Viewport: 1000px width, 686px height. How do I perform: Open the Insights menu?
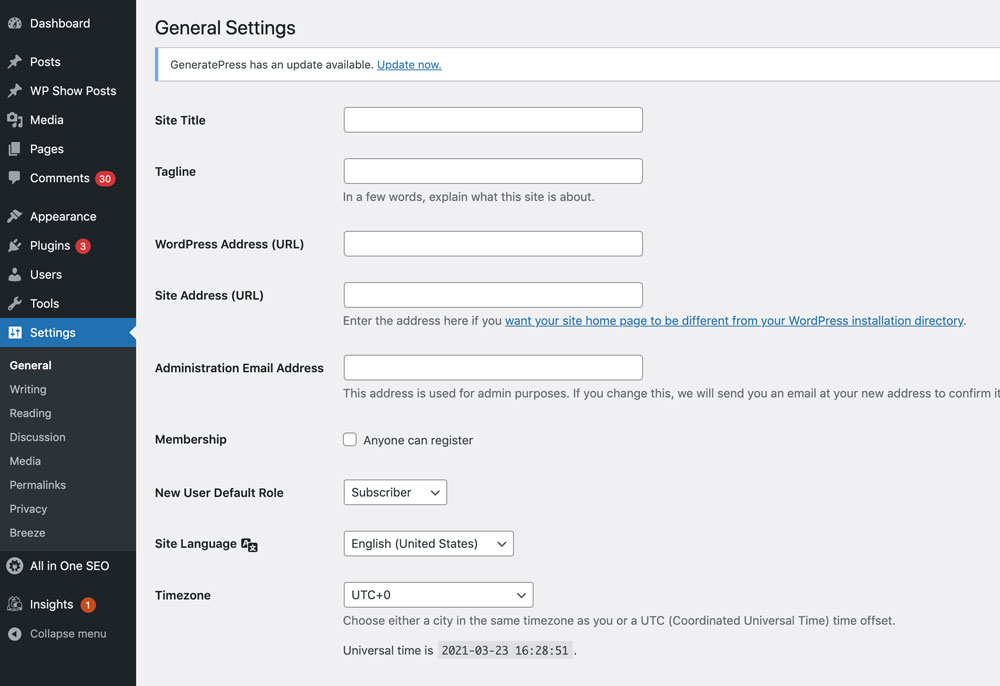point(68,604)
